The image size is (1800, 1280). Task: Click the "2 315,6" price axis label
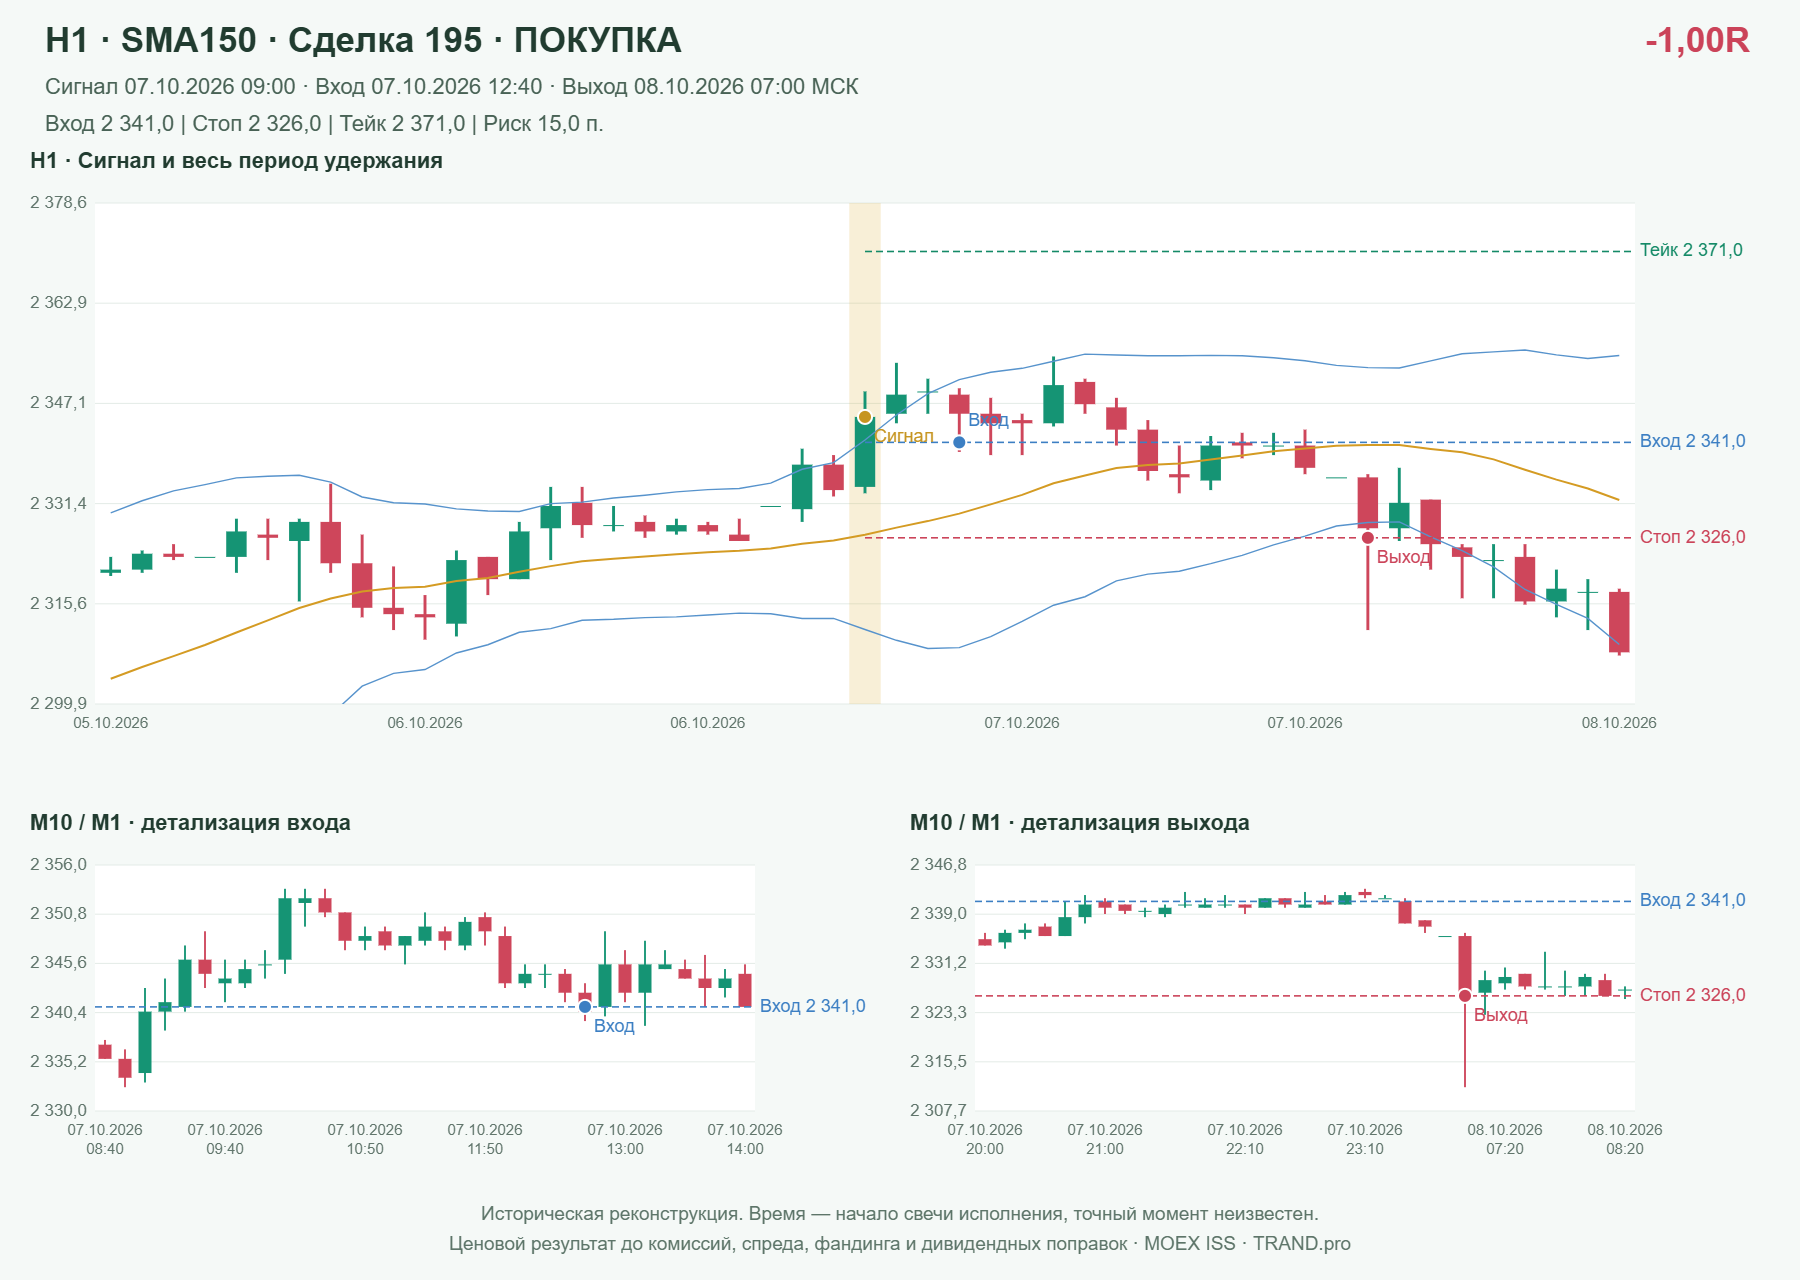[x=58, y=604]
